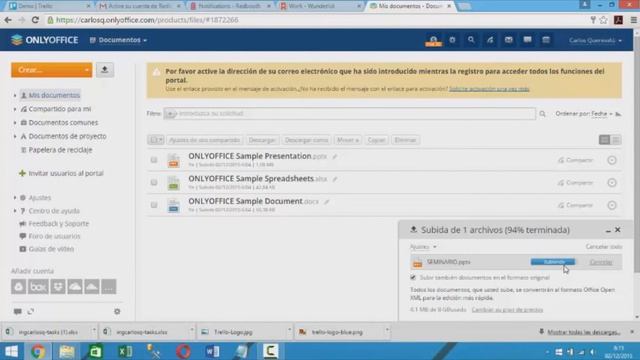The image size is (640, 360).
Task: Click Cancelar for the SEMINARIO.pptx upload
Action: click(601, 262)
